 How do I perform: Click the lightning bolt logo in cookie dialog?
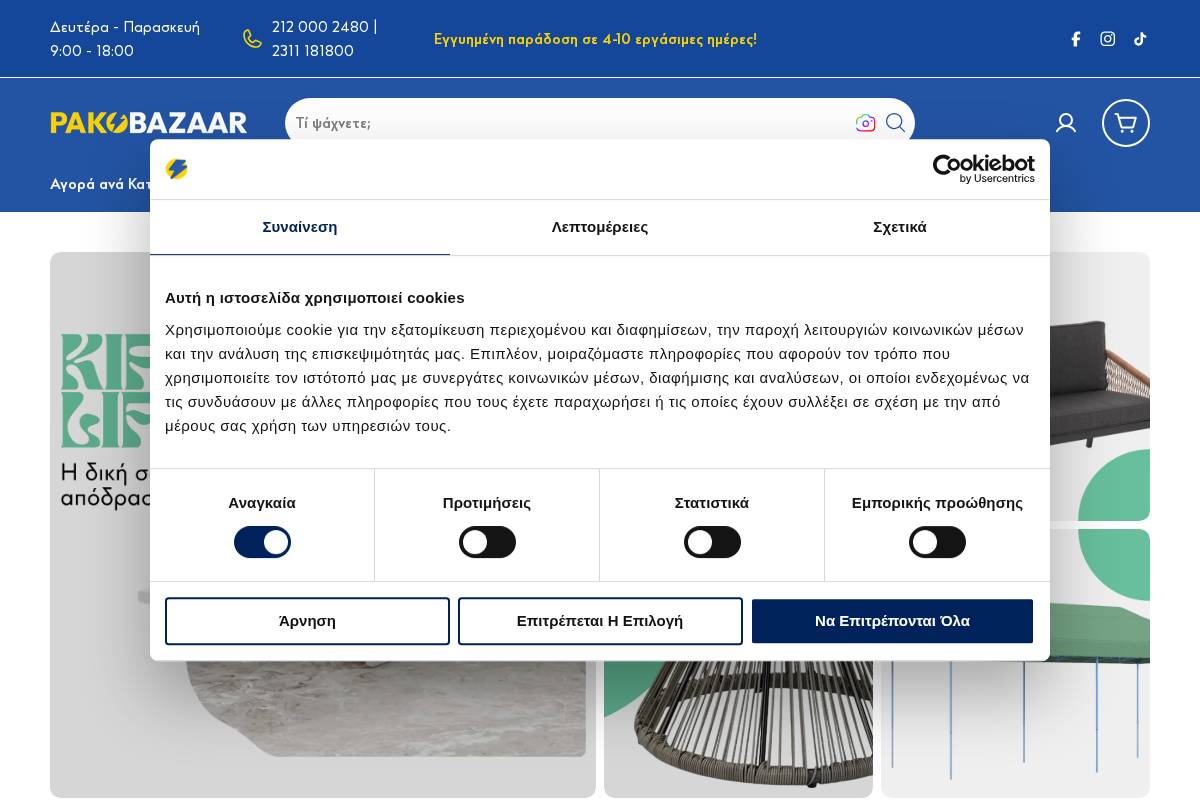coord(177,169)
